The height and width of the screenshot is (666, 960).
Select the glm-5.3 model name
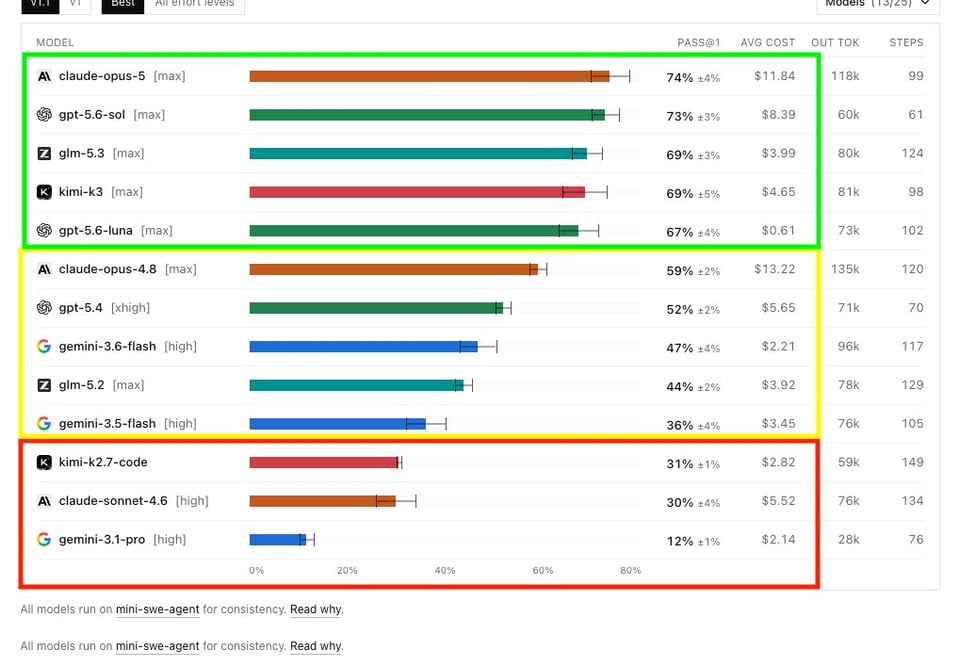pos(81,153)
